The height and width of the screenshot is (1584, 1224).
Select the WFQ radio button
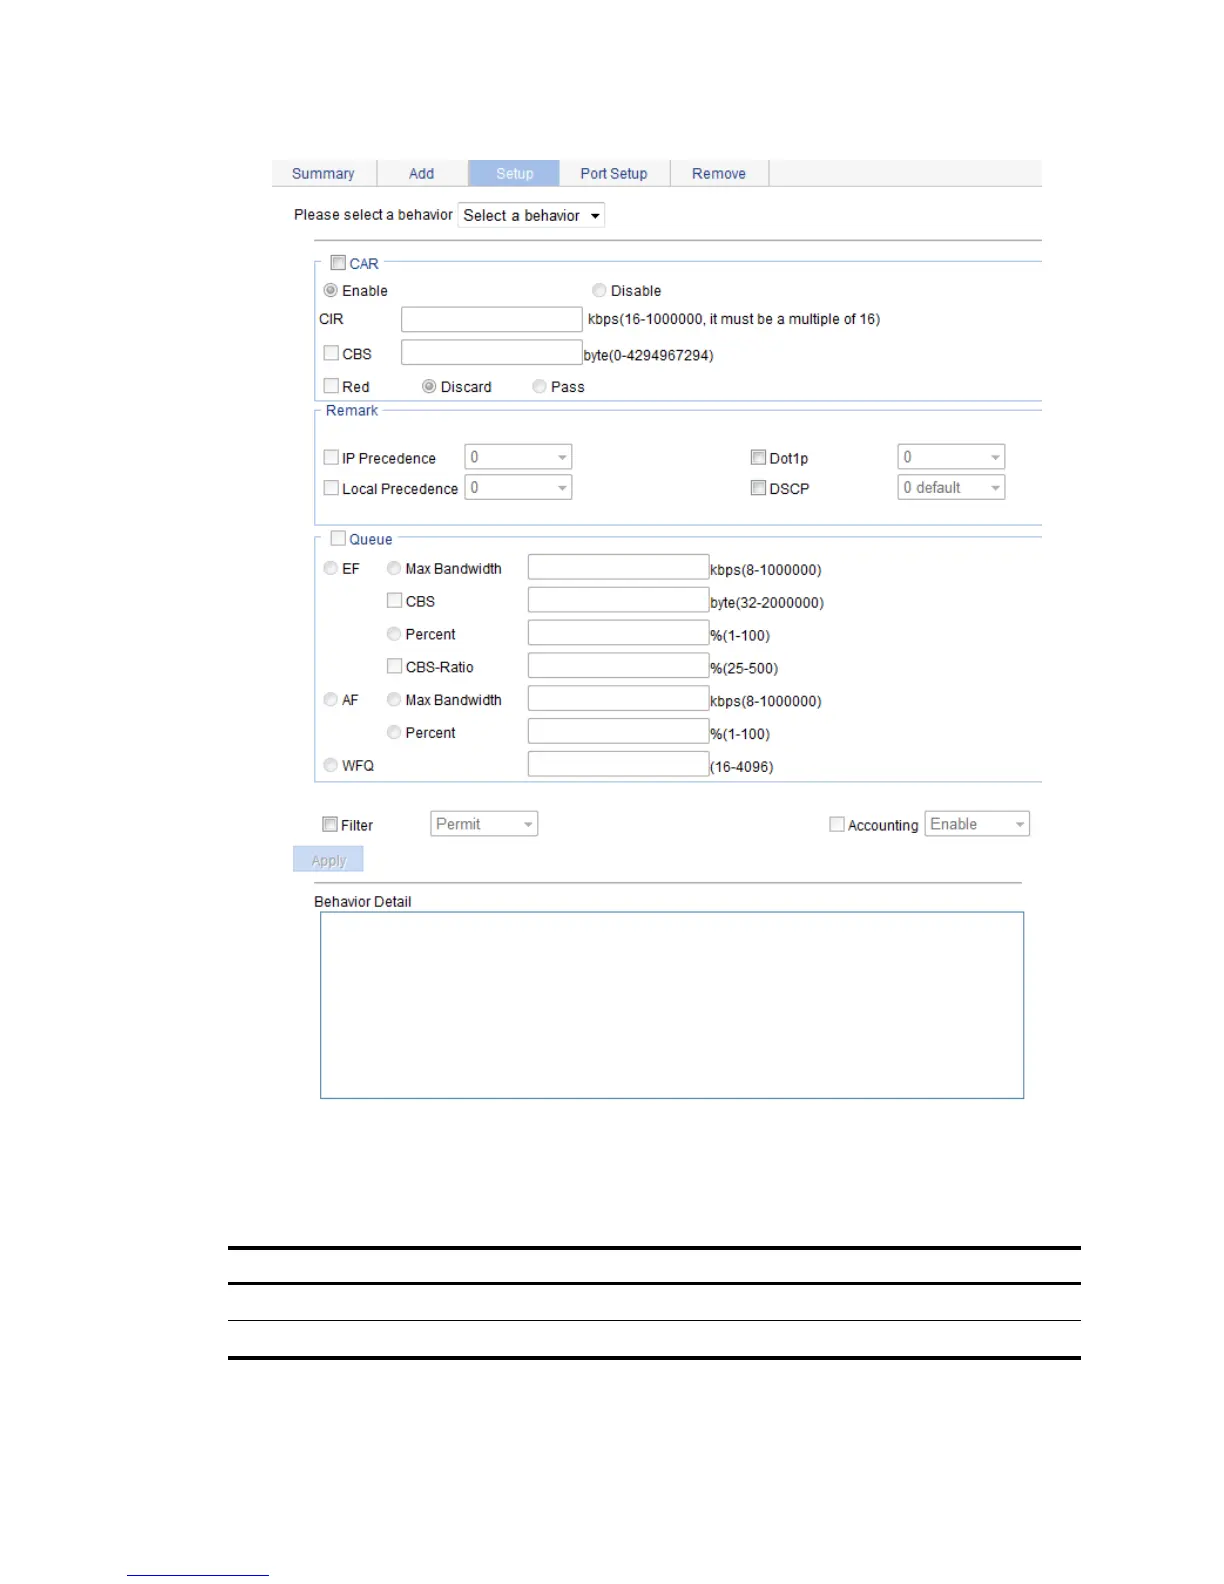coord(330,765)
